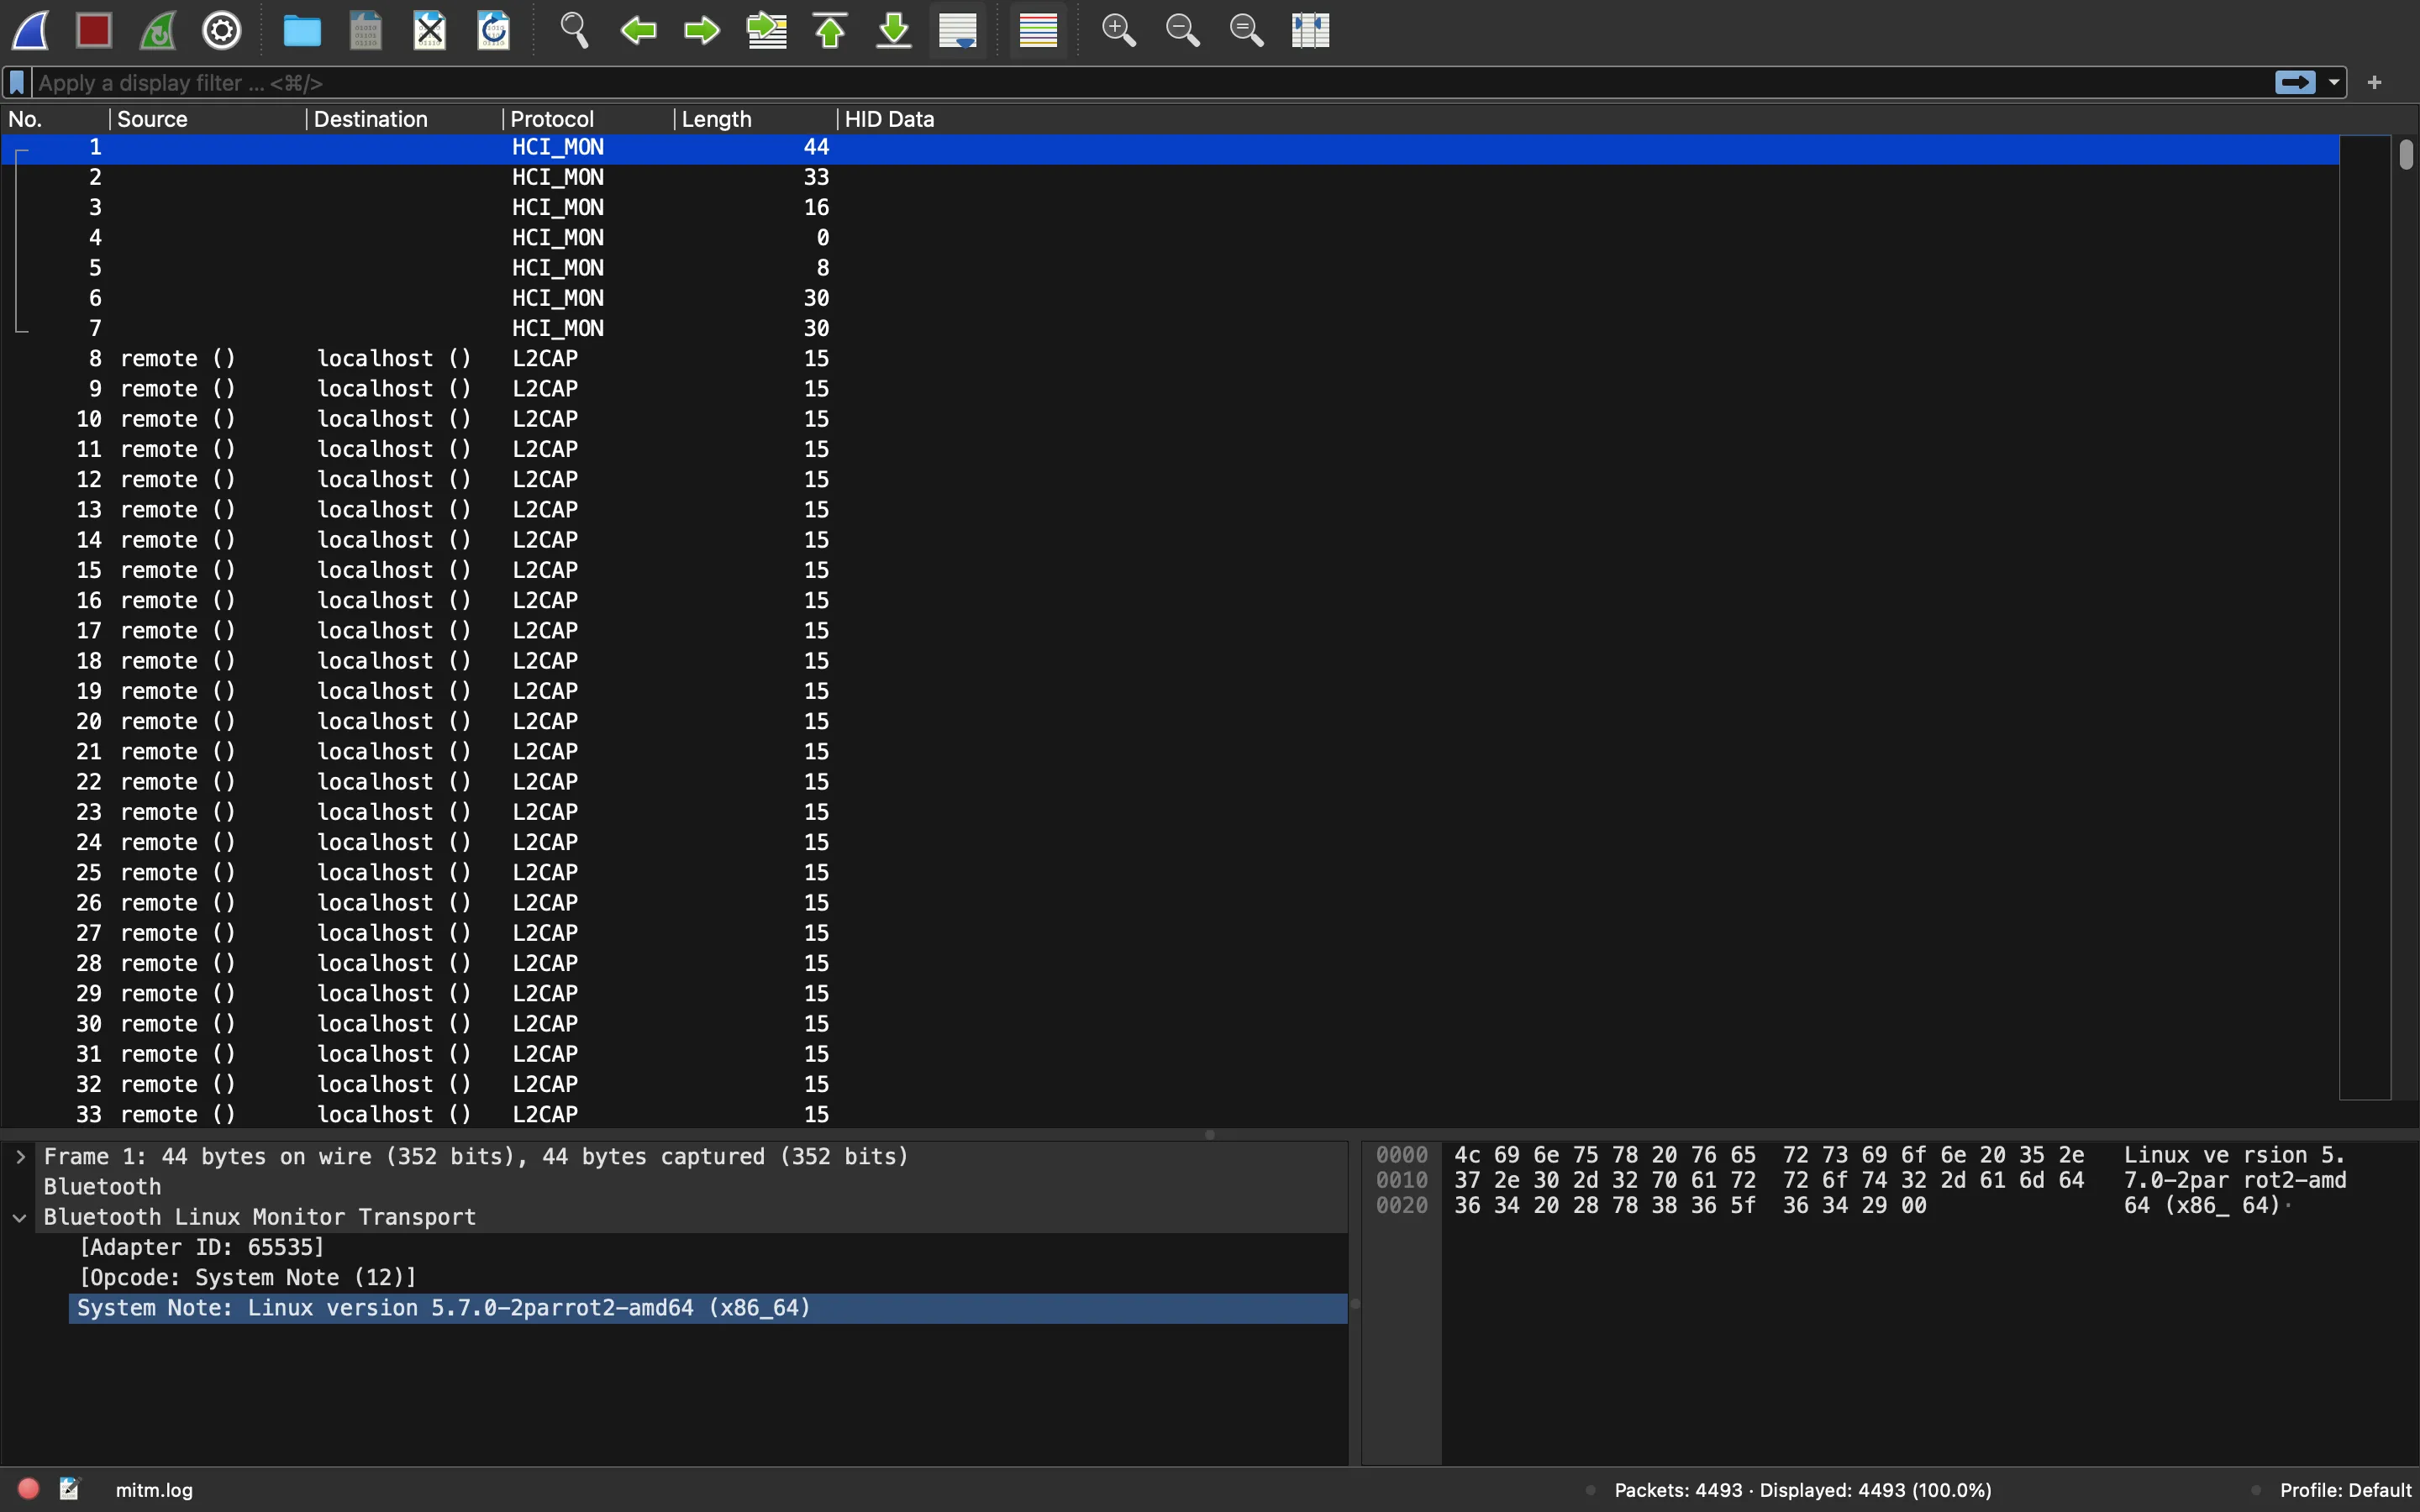Select L2CAP packet number 33
2420x1512 pixels.
pos(1170,1114)
